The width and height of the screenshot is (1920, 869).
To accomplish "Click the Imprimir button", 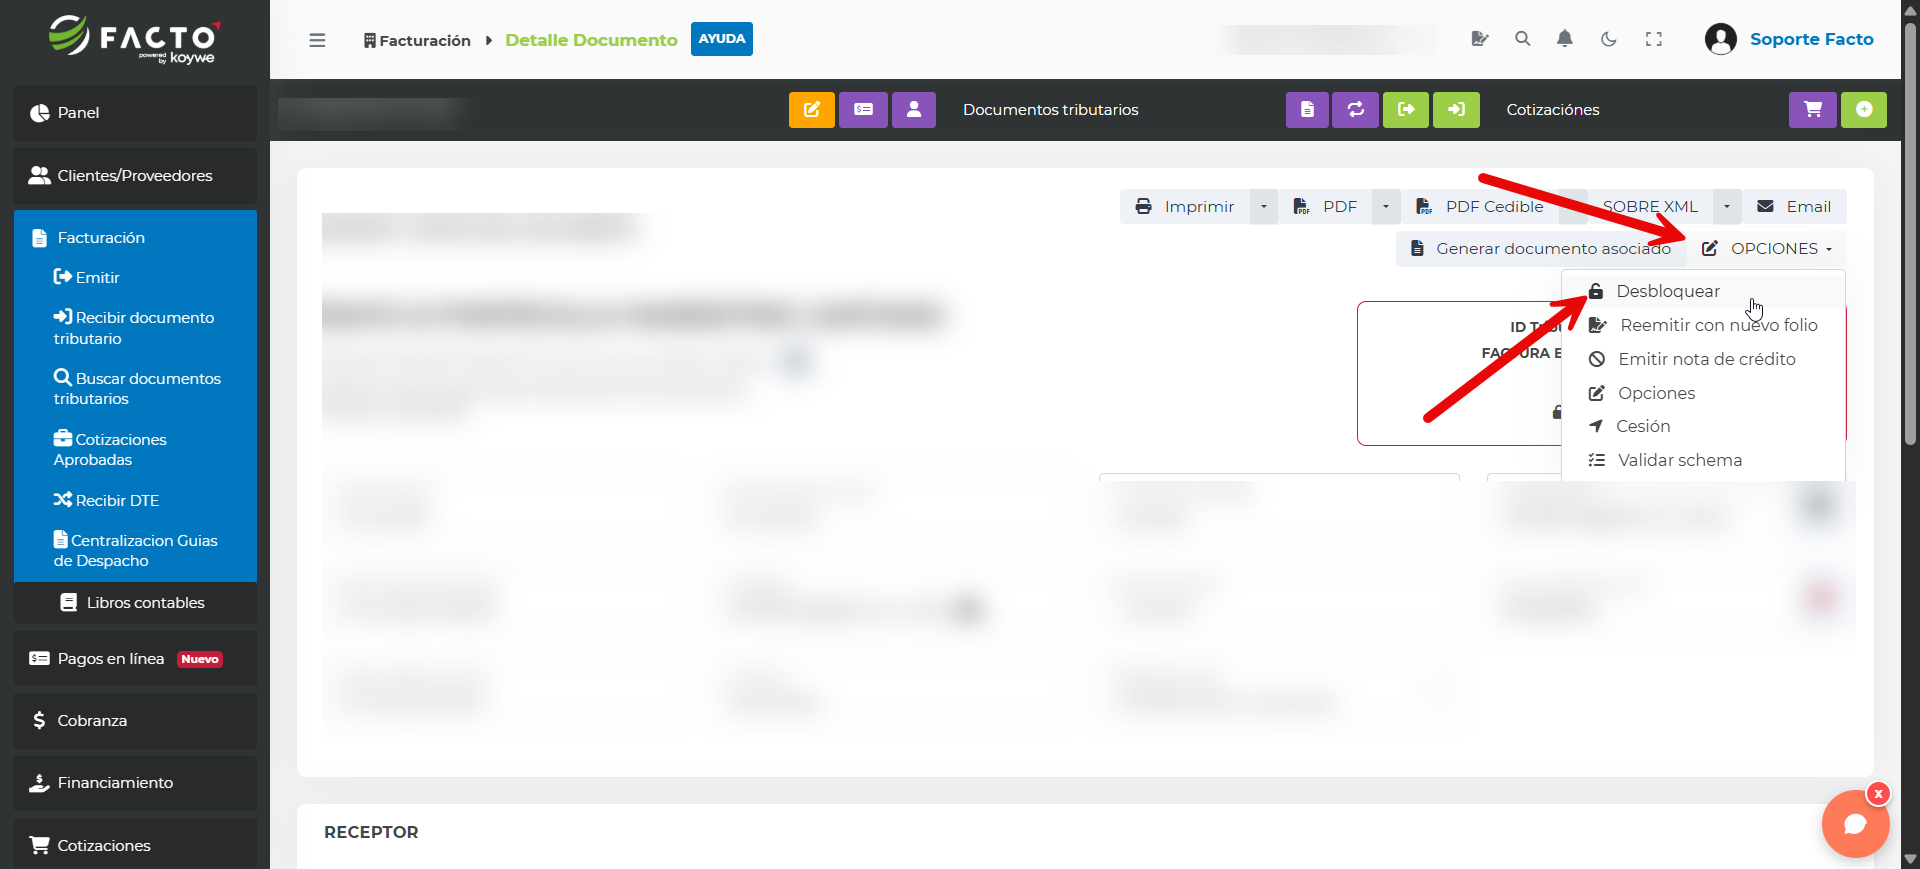I will (1185, 207).
